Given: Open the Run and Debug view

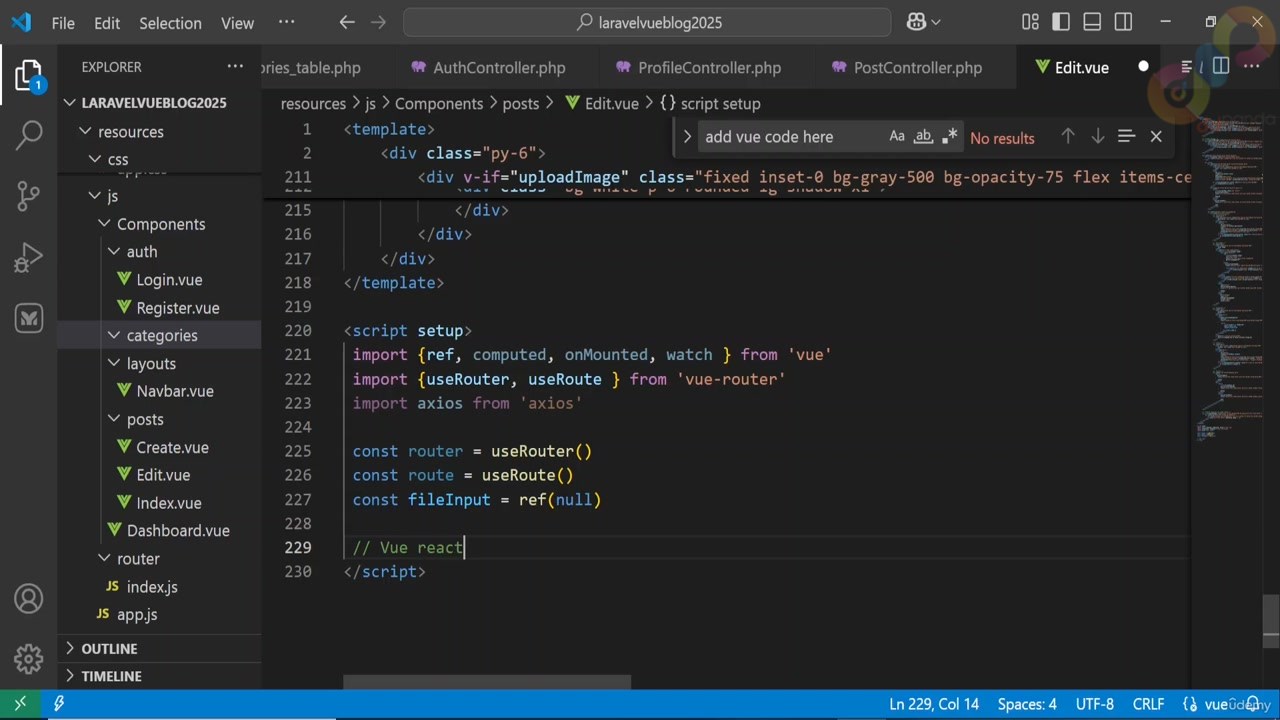Looking at the screenshot, I should click(28, 258).
